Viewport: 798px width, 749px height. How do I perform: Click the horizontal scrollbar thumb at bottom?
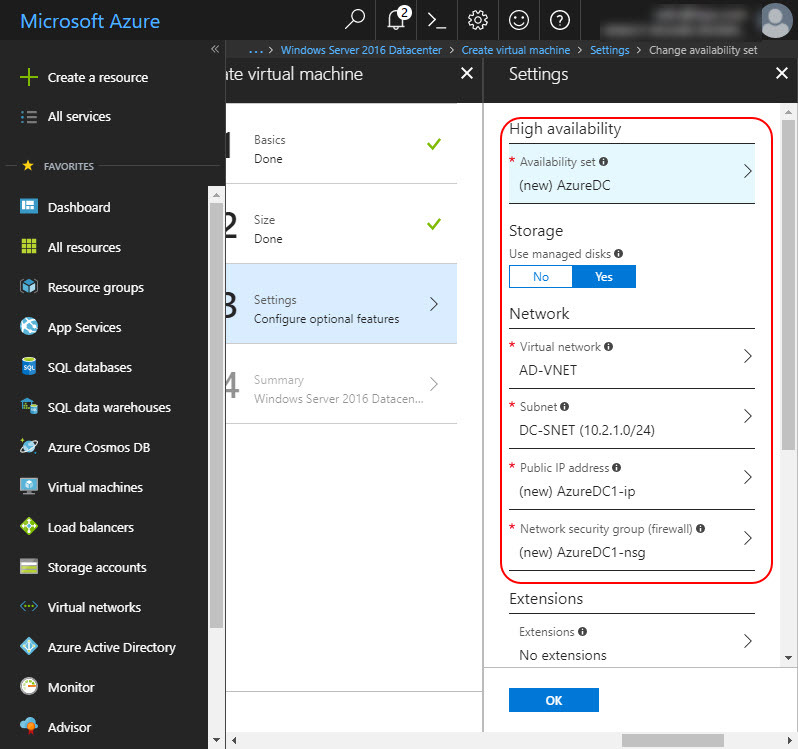(672, 740)
